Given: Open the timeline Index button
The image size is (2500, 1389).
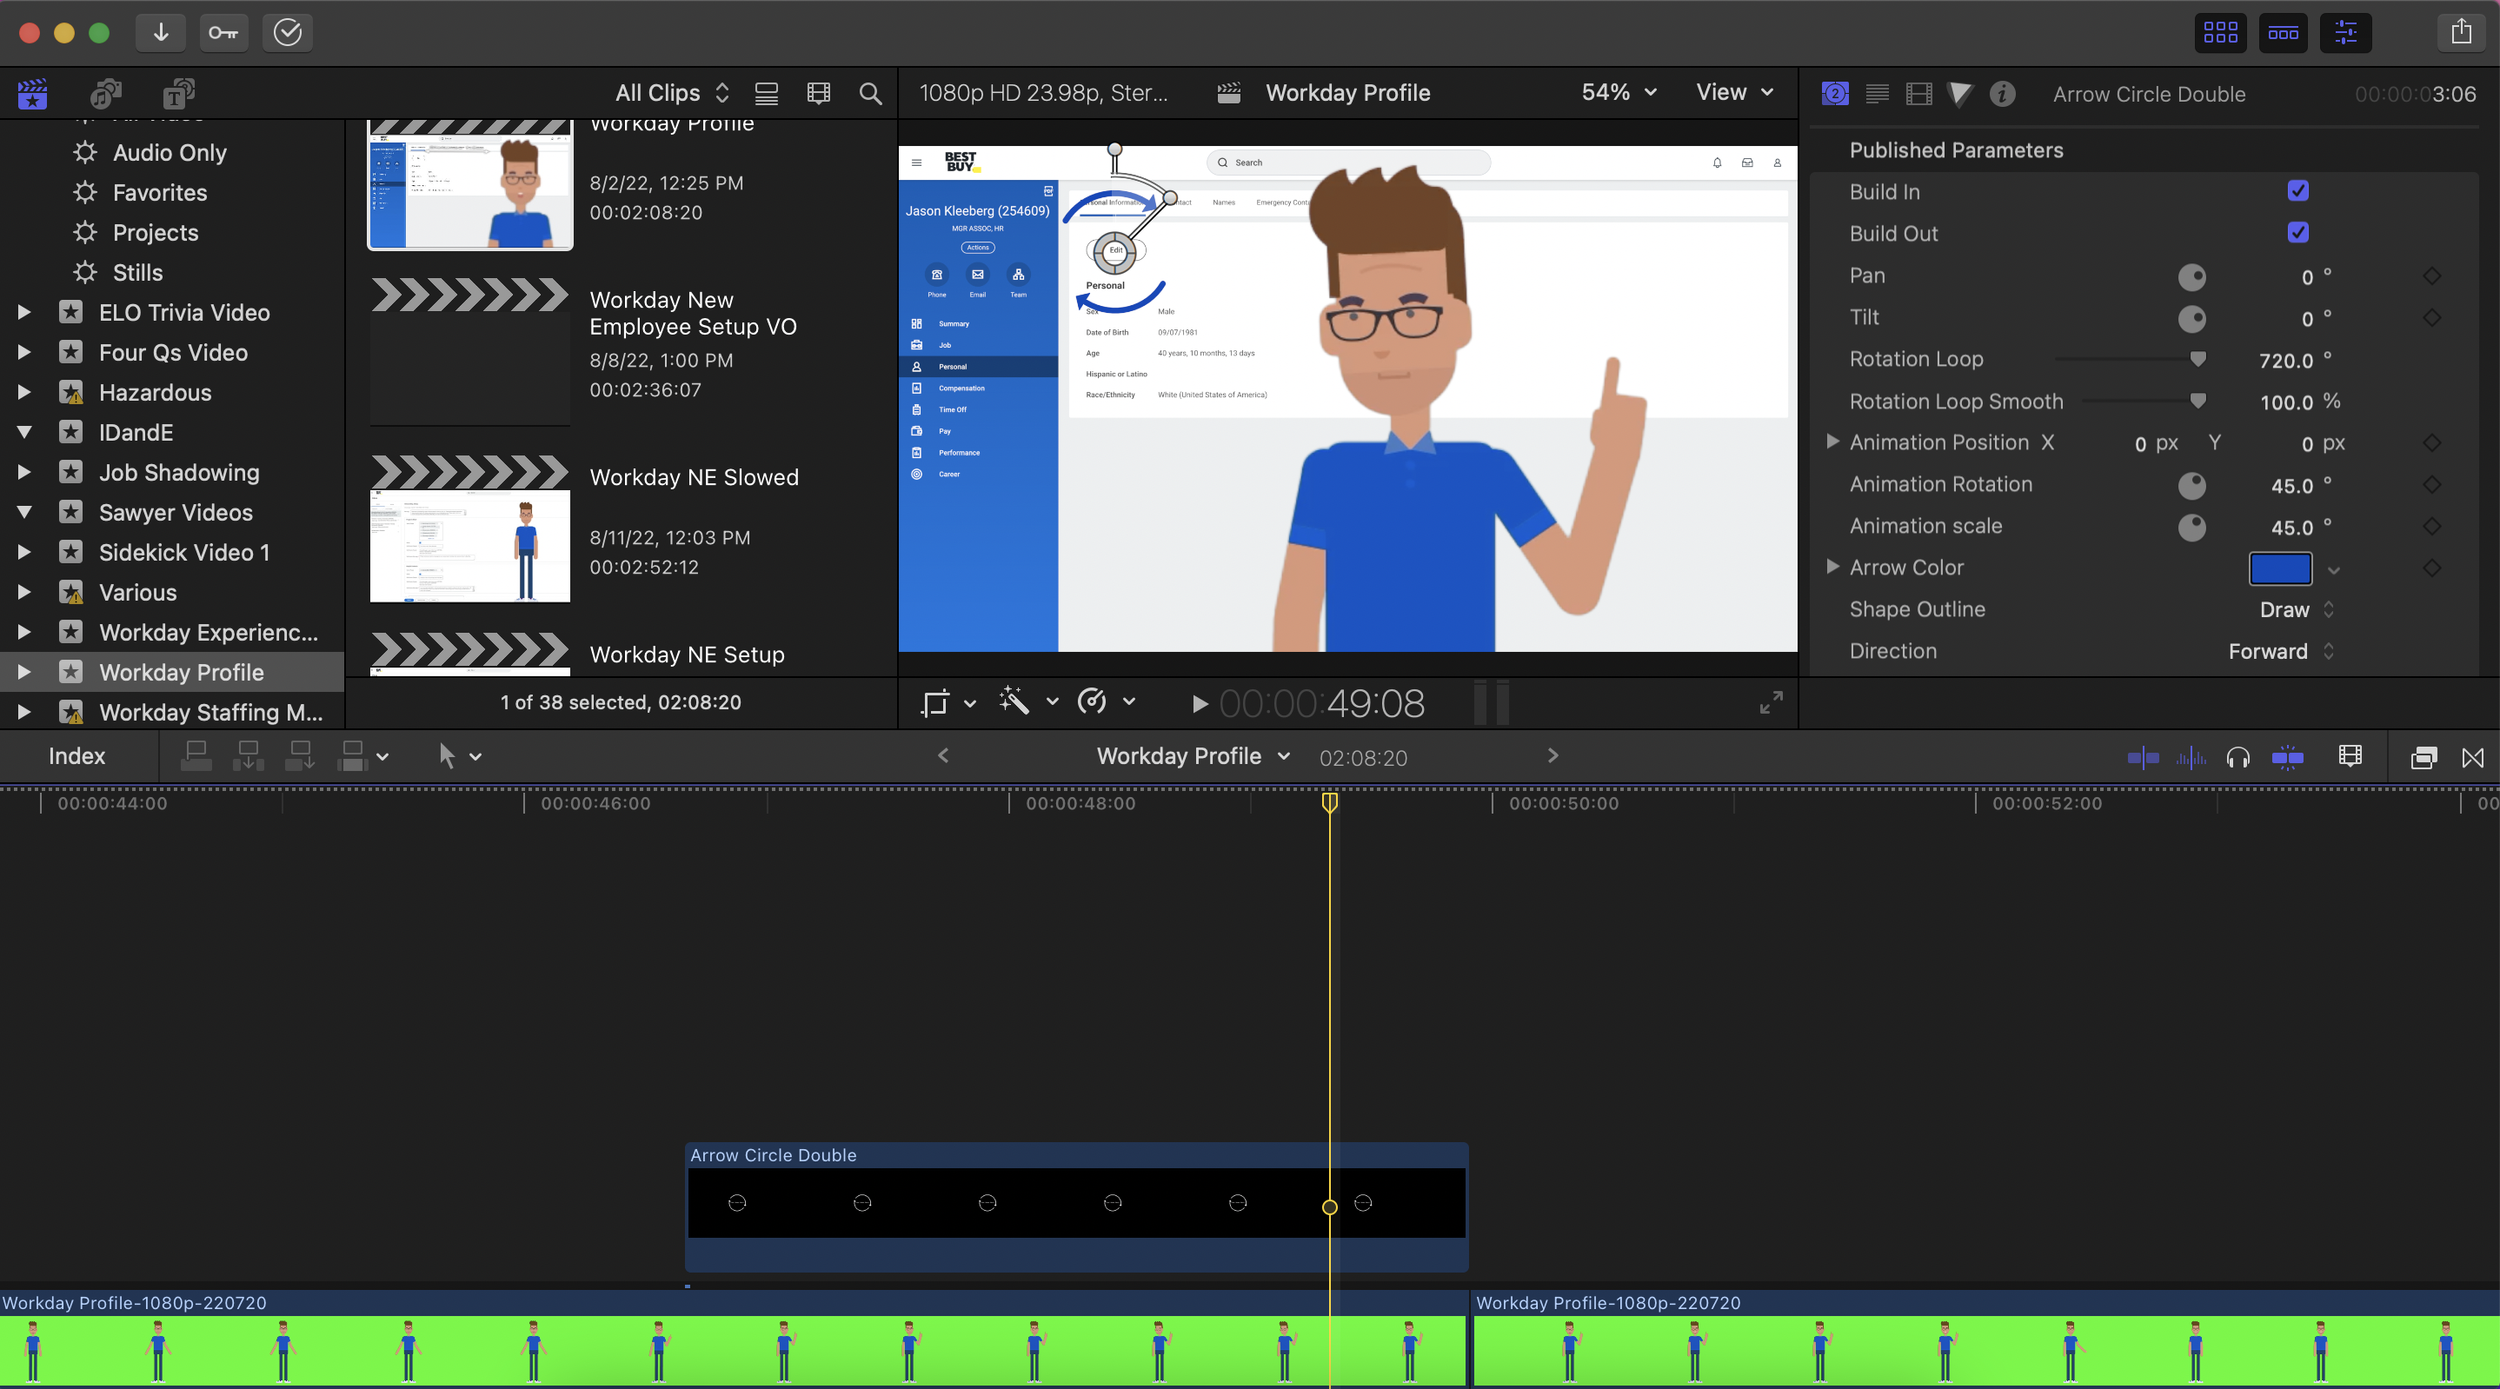Looking at the screenshot, I should point(77,756).
